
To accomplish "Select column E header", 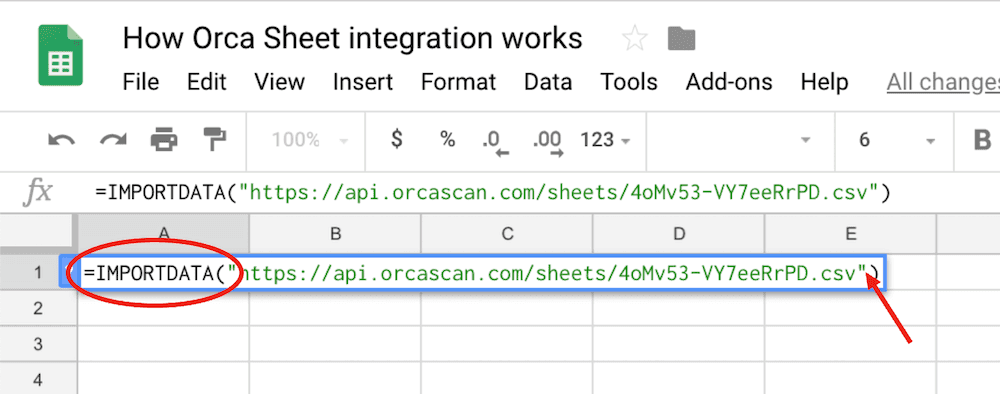I will (x=850, y=233).
